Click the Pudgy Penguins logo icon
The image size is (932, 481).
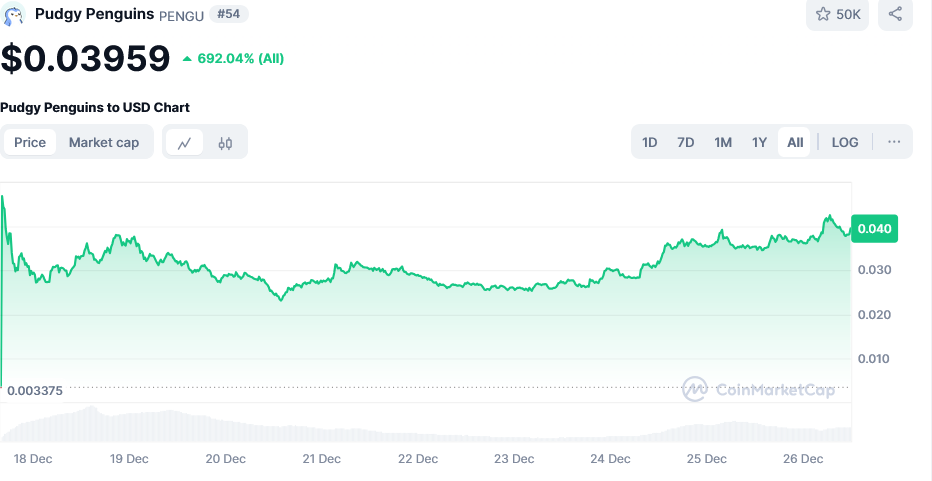tap(14, 14)
